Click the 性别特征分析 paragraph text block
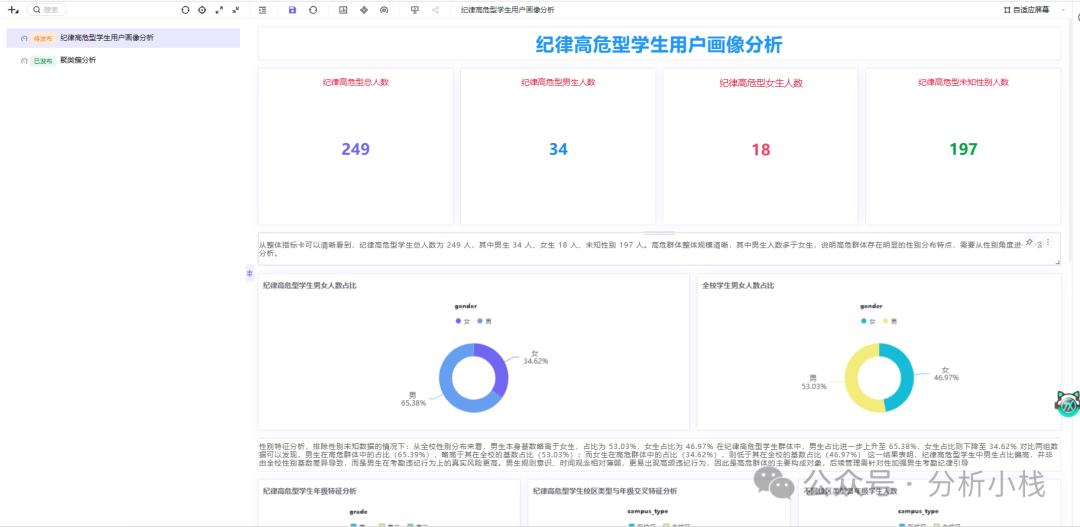 [659, 455]
